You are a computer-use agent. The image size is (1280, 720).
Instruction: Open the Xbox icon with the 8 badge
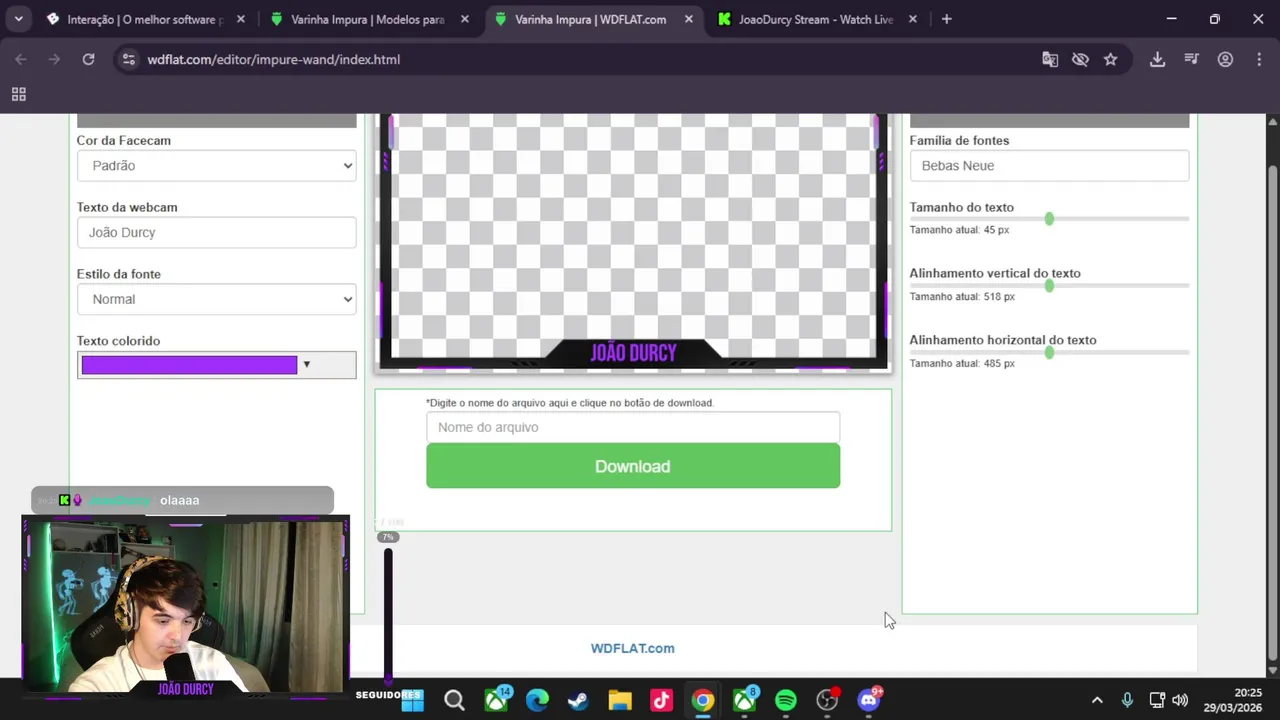point(745,700)
